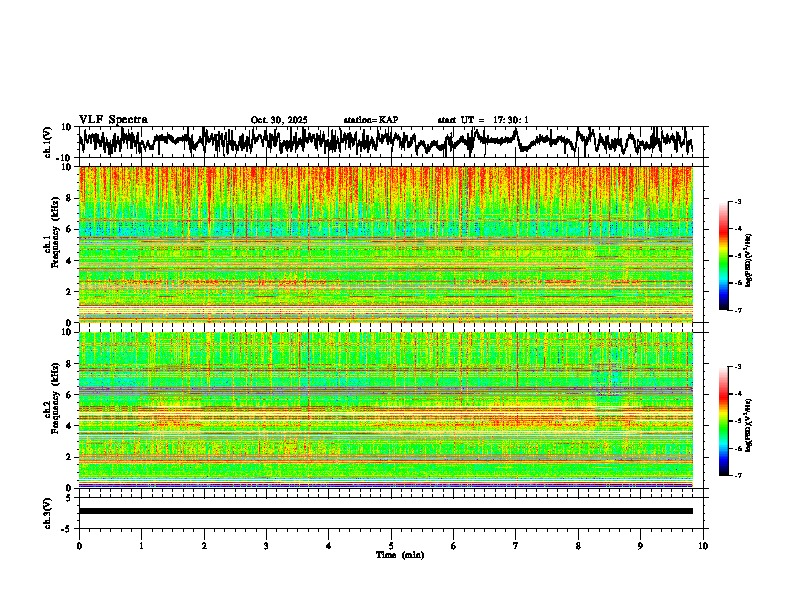Image resolution: width=792 pixels, height=612 pixels.
Task: Click the "start UT = 17:30: 1" text
Action: coord(483,120)
